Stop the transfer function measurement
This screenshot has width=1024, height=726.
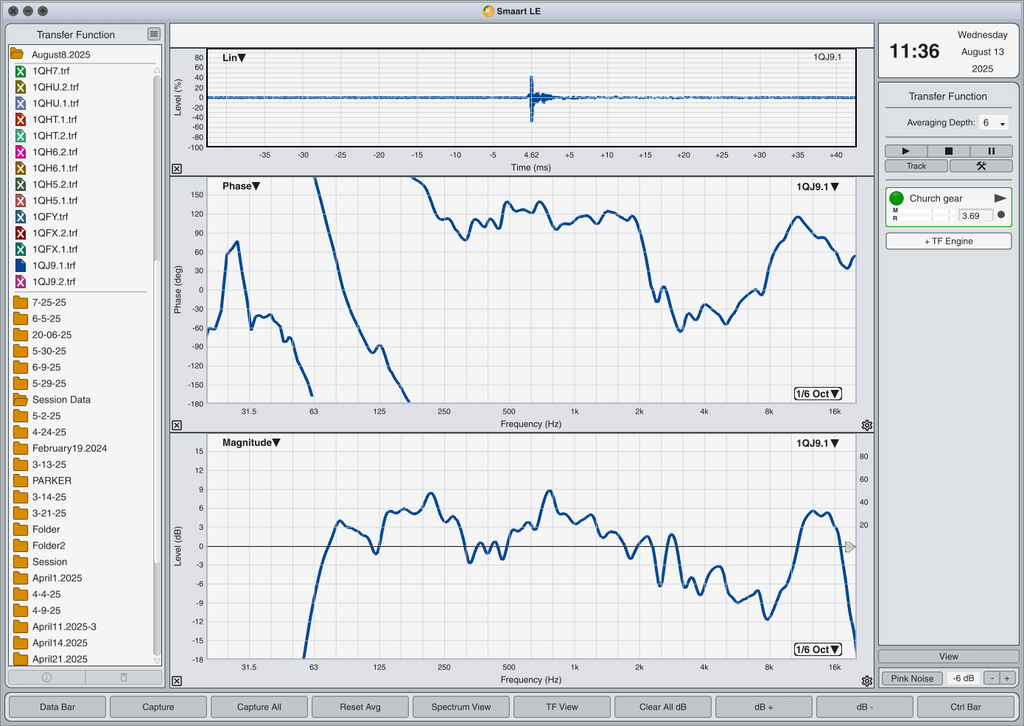tap(948, 151)
